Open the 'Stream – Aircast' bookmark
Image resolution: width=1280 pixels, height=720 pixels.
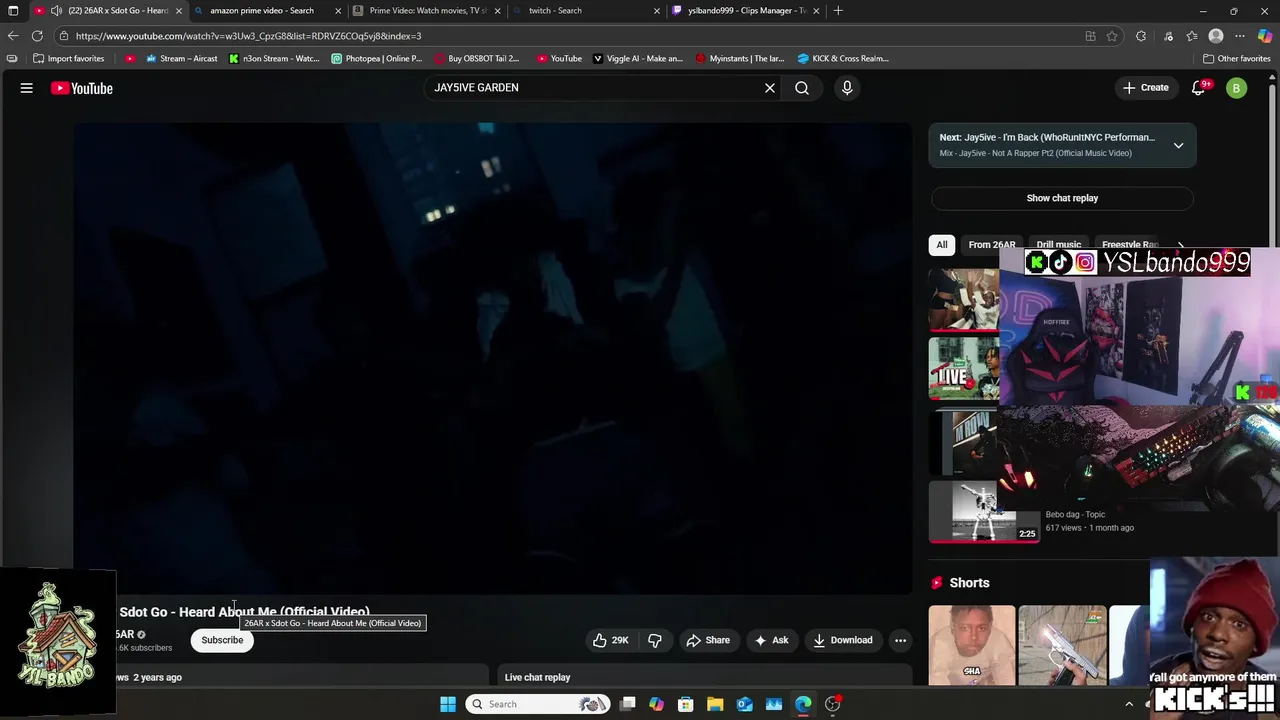pos(181,59)
